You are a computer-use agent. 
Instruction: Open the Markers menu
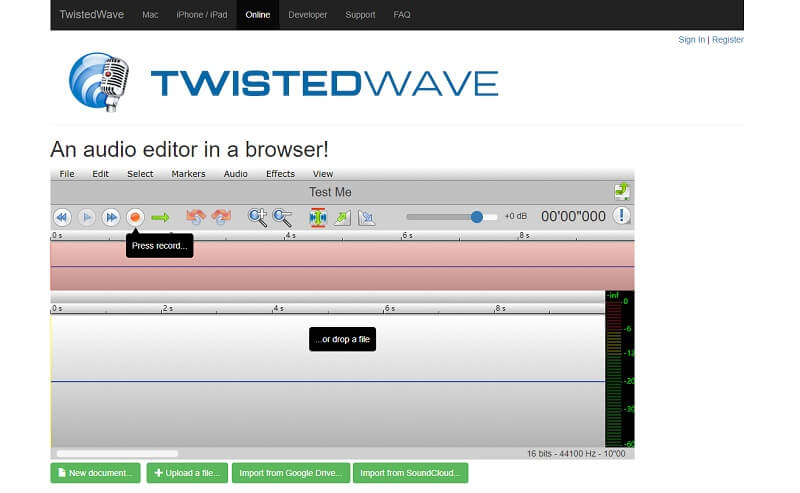pyautogui.click(x=188, y=174)
